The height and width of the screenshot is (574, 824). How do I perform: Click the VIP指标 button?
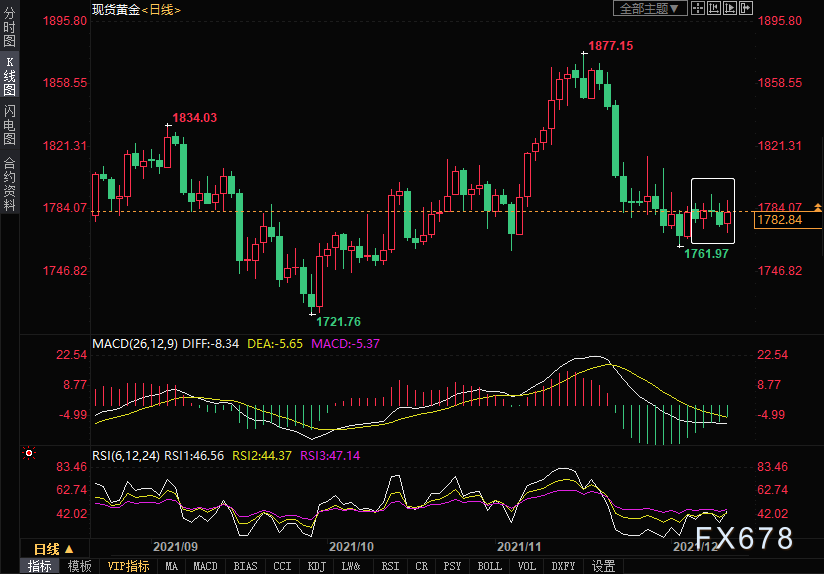point(129,566)
